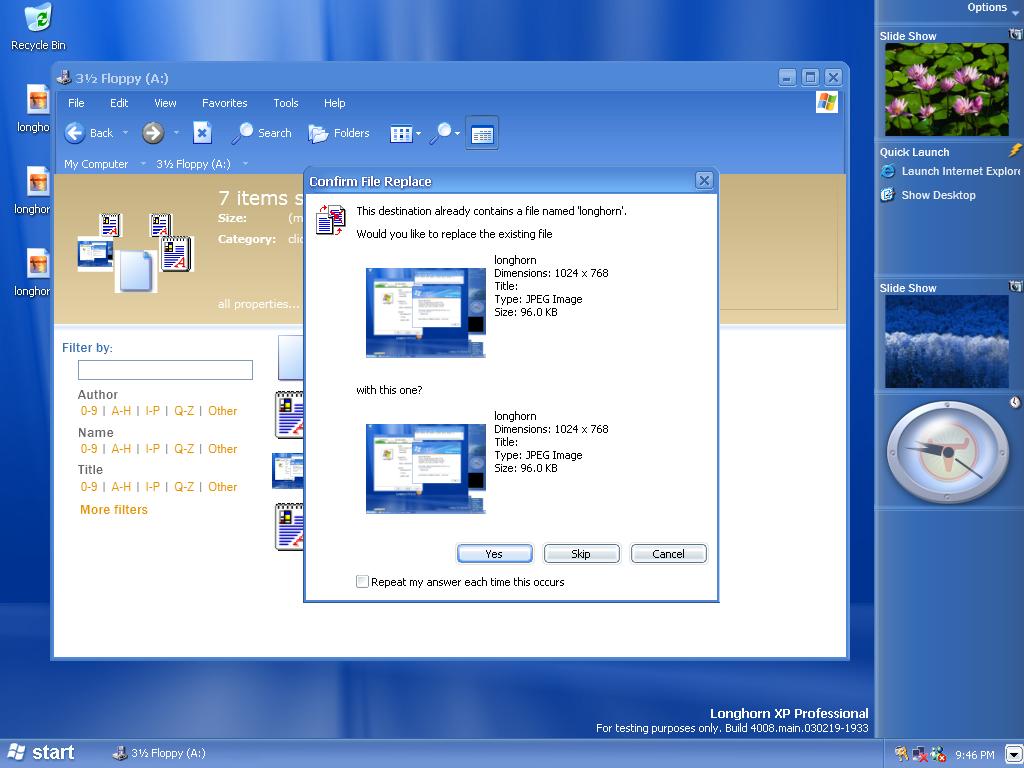Expand the My Computer breadcrumb arrow
This screenshot has width=1024, height=768.
142,163
